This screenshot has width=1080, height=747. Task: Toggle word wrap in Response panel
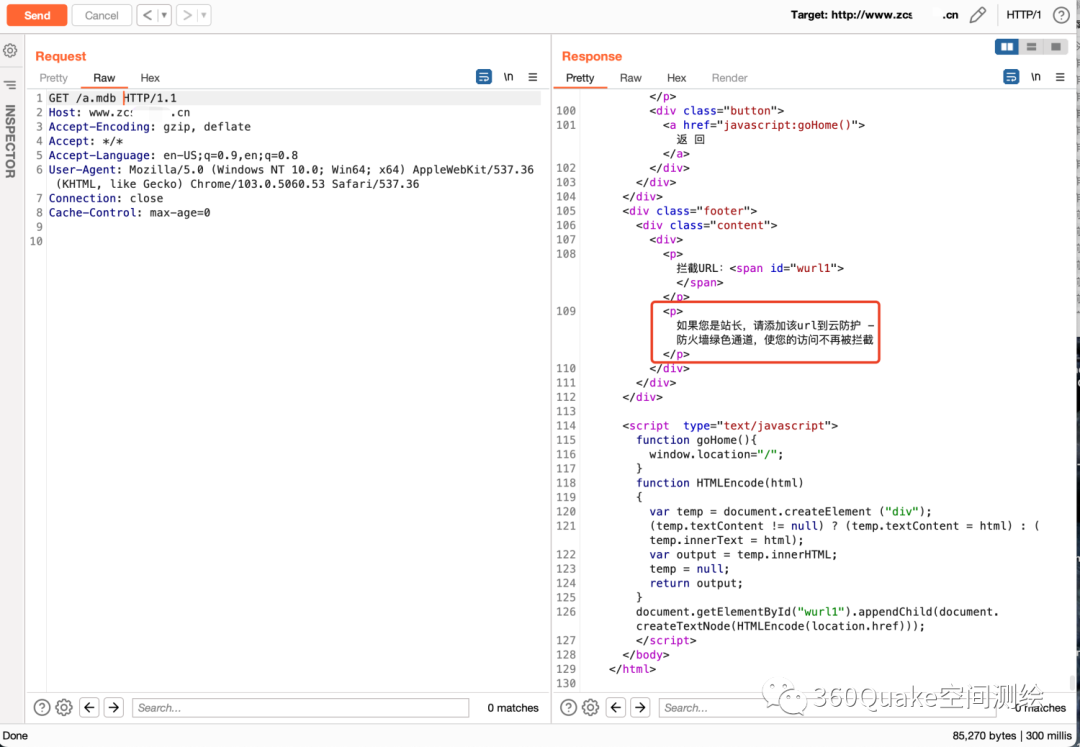click(1011, 77)
